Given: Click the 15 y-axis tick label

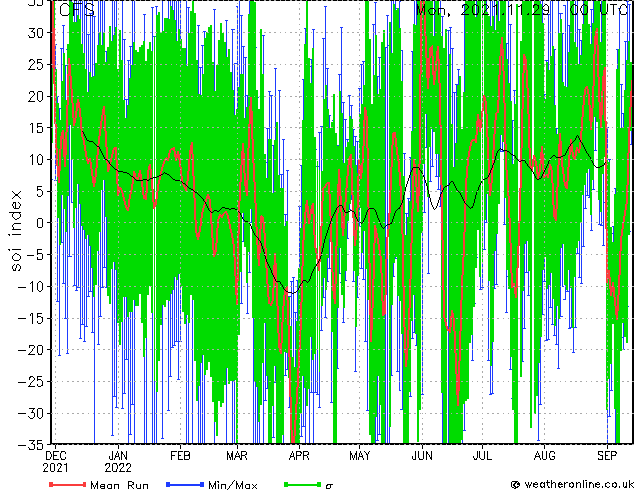Looking at the screenshot, I should click(x=36, y=128).
